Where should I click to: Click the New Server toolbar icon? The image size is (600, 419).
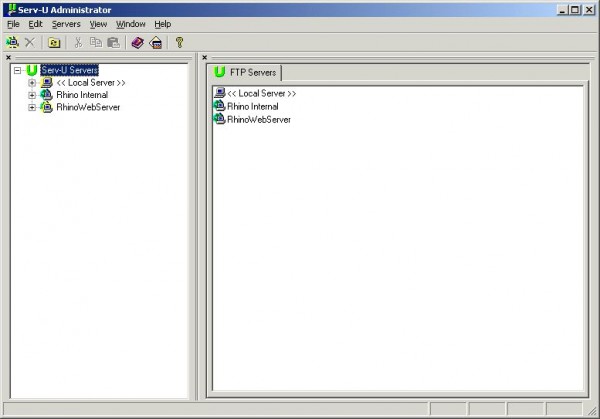tap(13, 42)
